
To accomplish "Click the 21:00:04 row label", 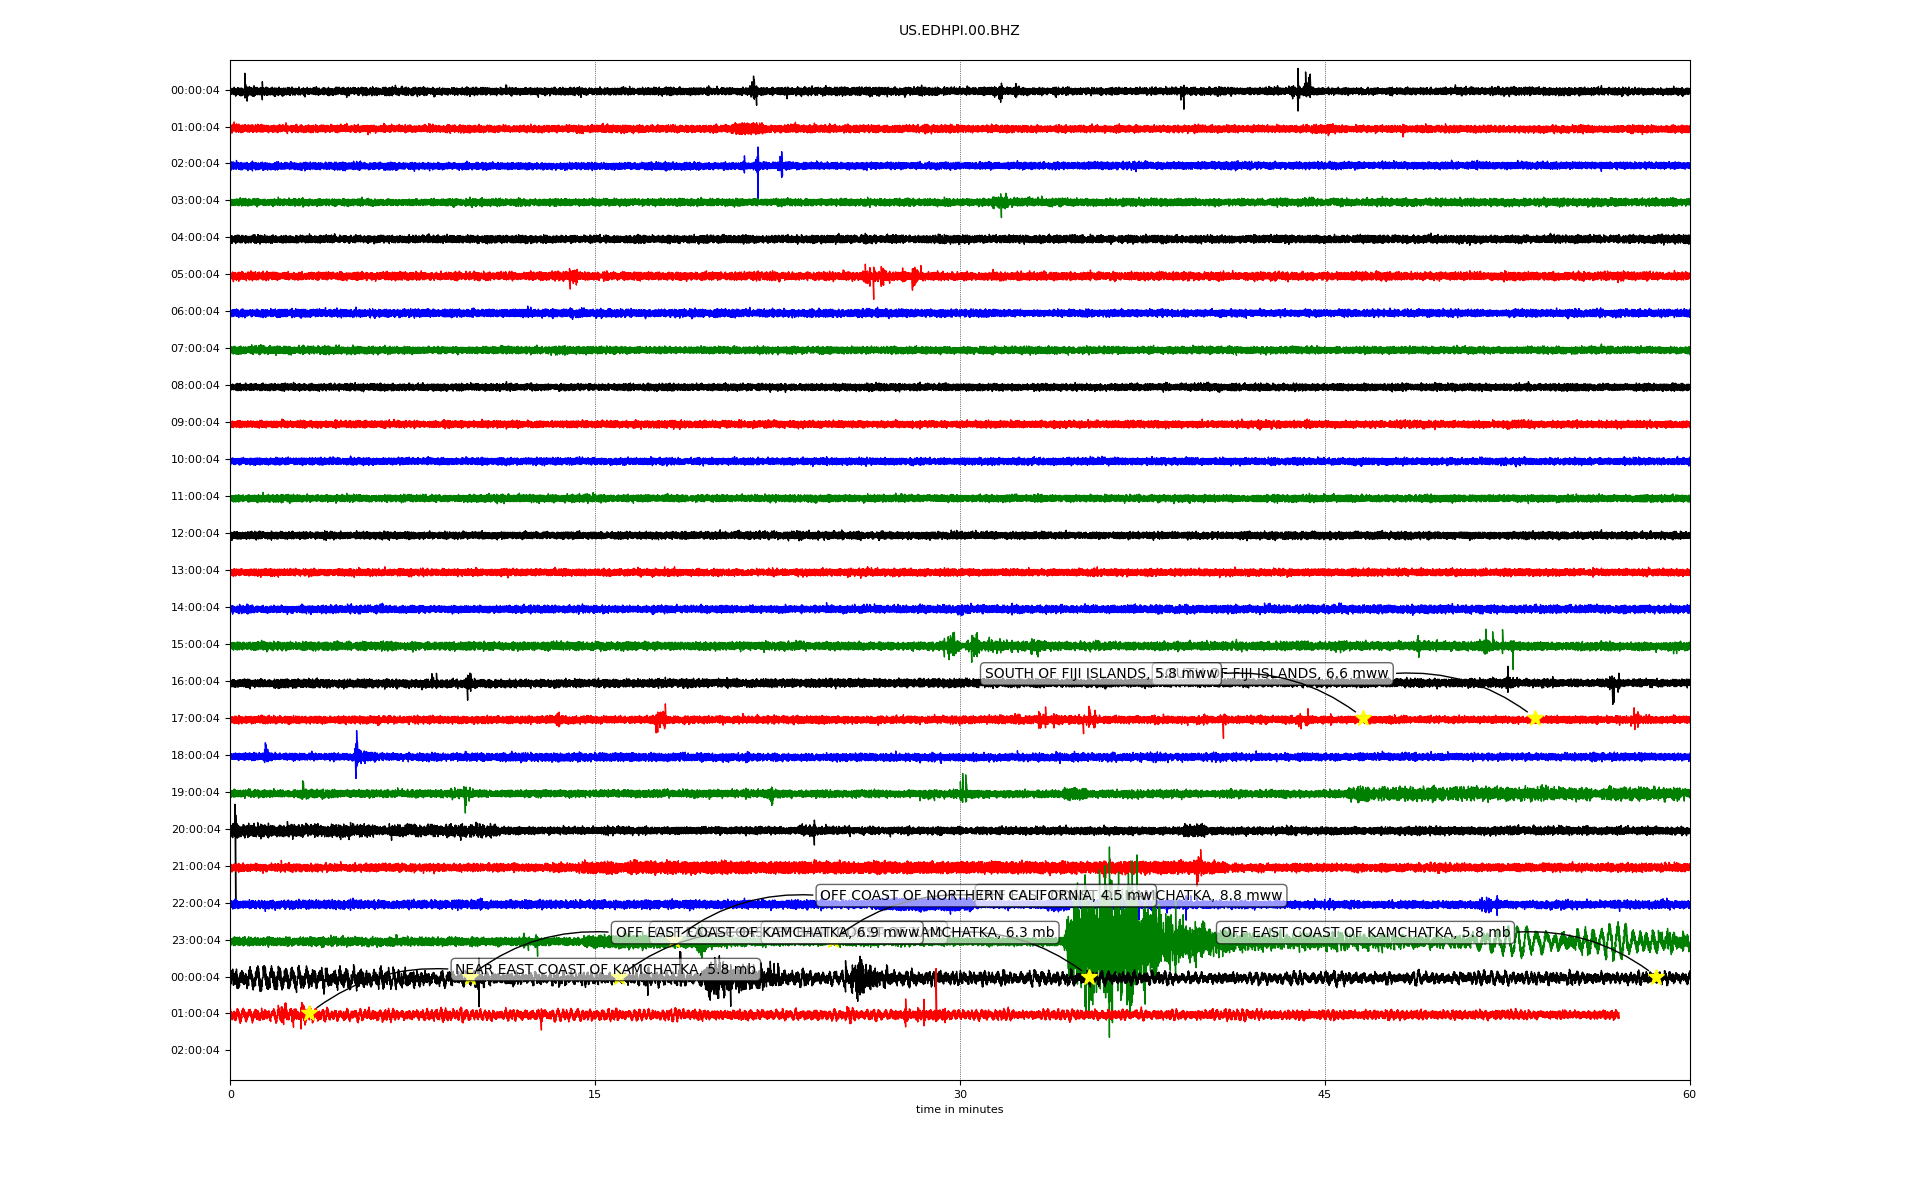I will 195,867.
